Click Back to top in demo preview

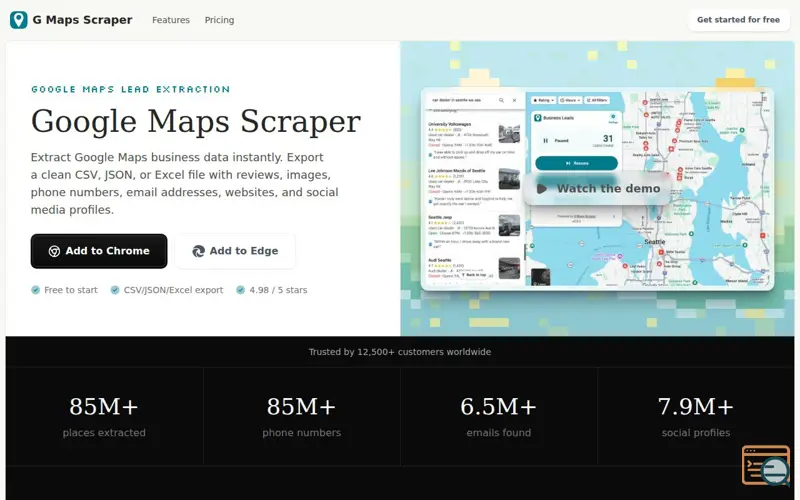click(x=474, y=275)
